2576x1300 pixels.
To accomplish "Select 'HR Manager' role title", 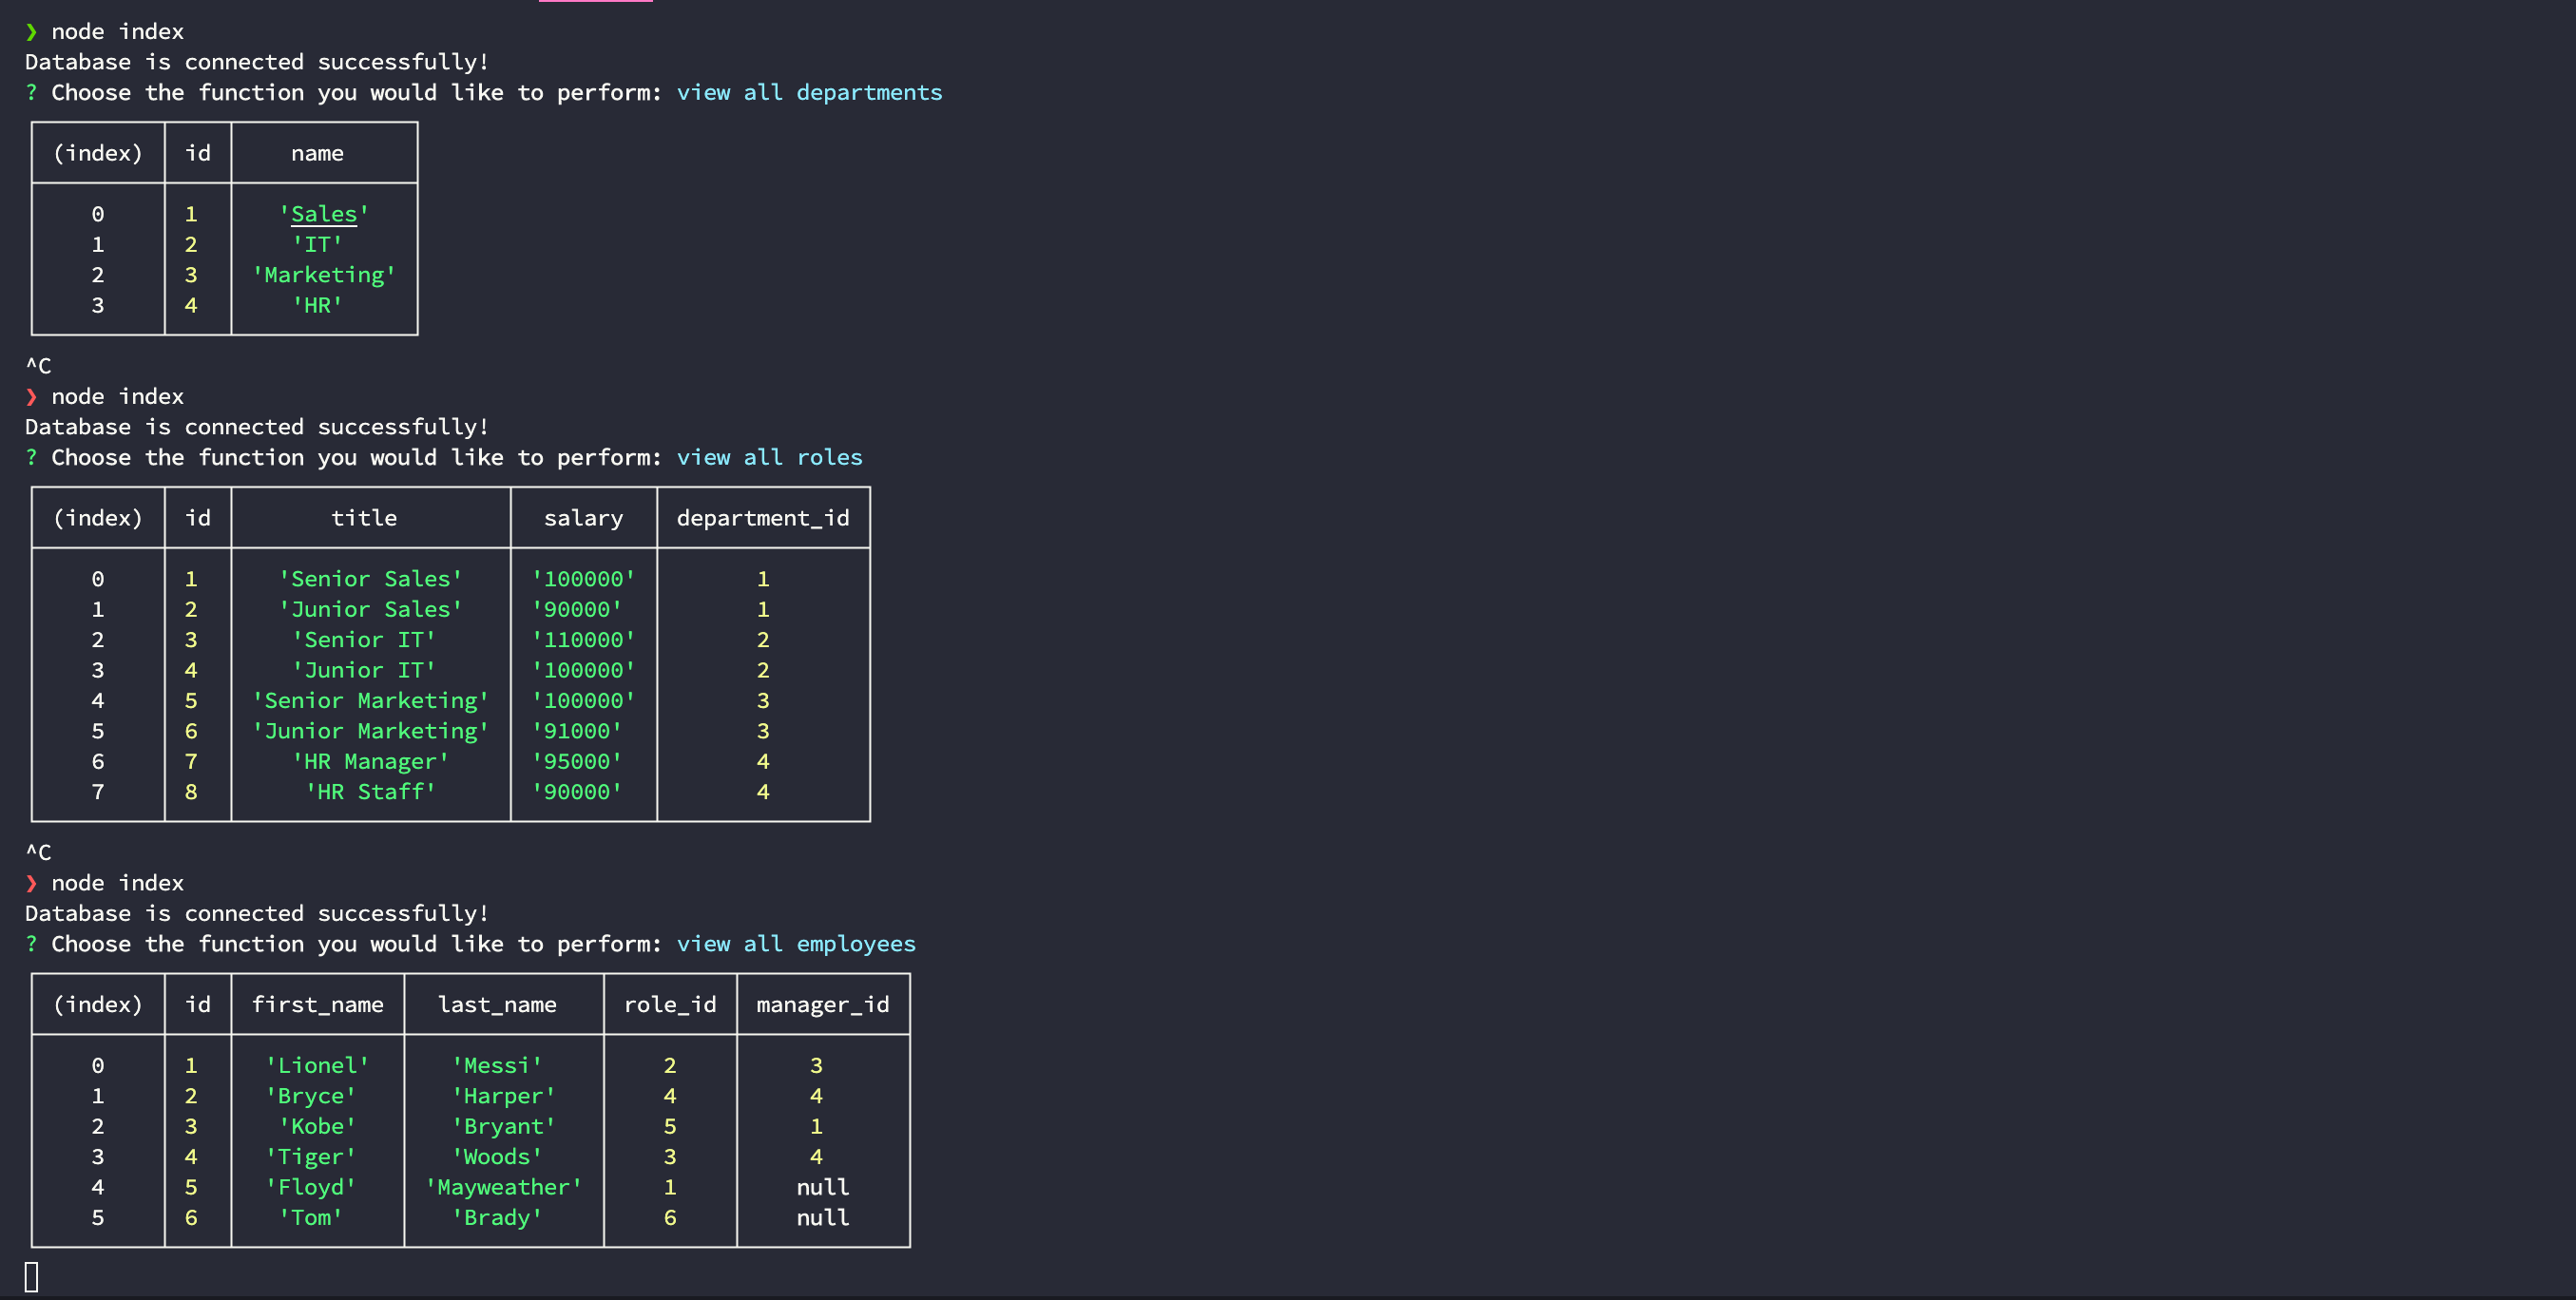I will [370, 761].
